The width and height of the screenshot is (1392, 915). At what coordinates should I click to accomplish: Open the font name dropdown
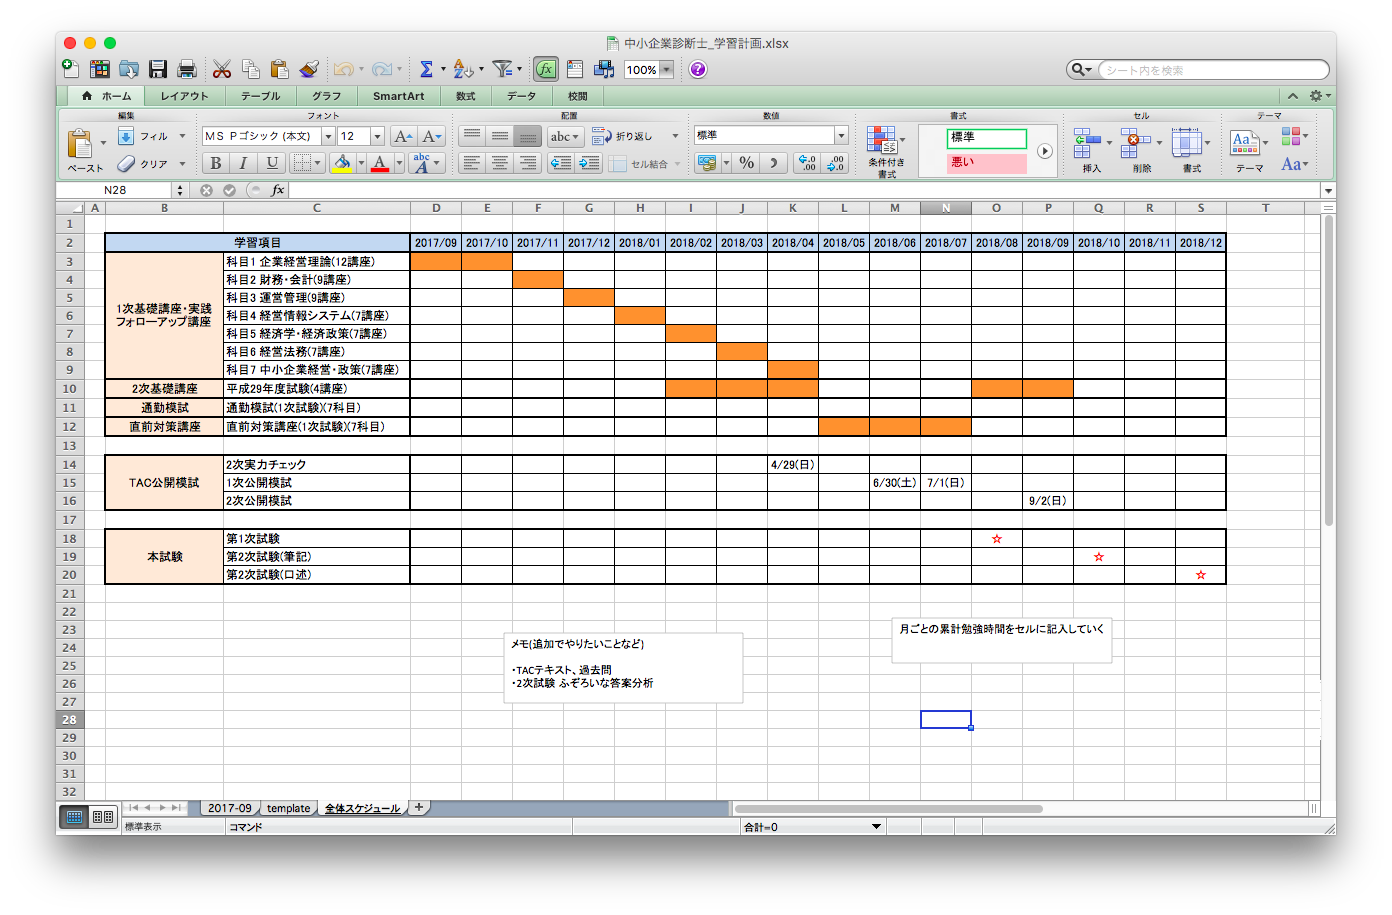(x=328, y=136)
